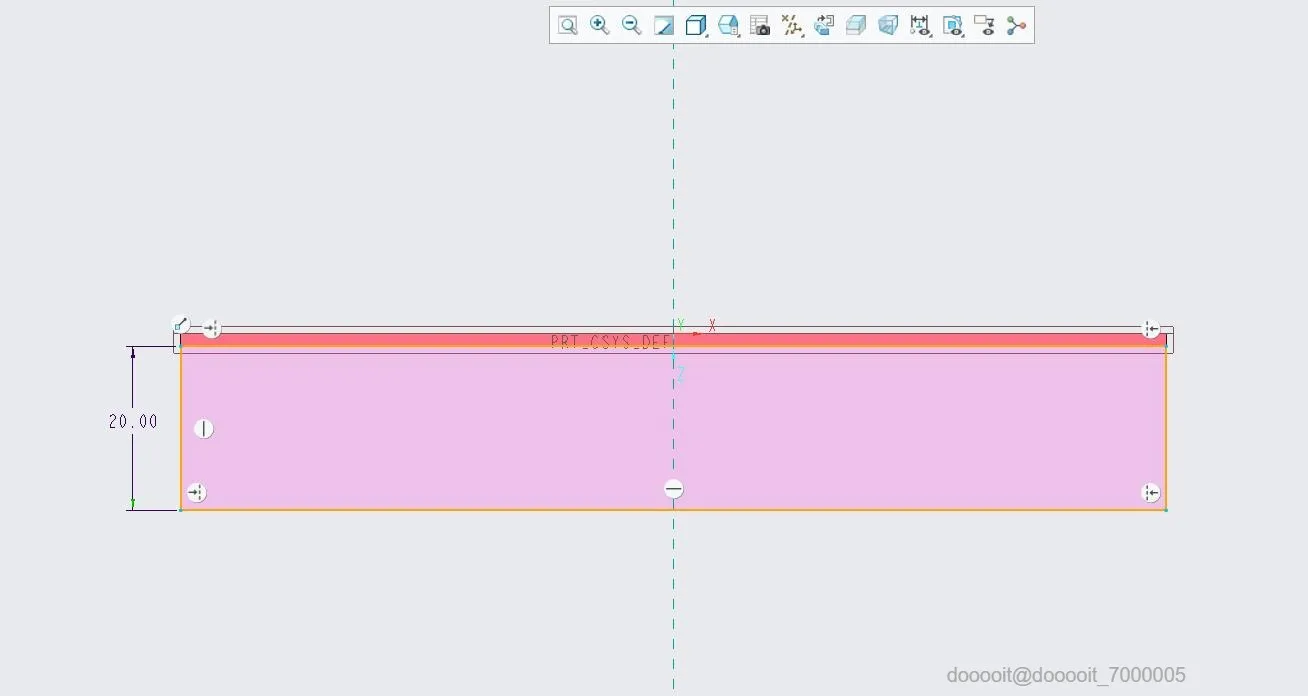
Task: Click the gray solid block toolbar icon
Action: (x=856, y=25)
